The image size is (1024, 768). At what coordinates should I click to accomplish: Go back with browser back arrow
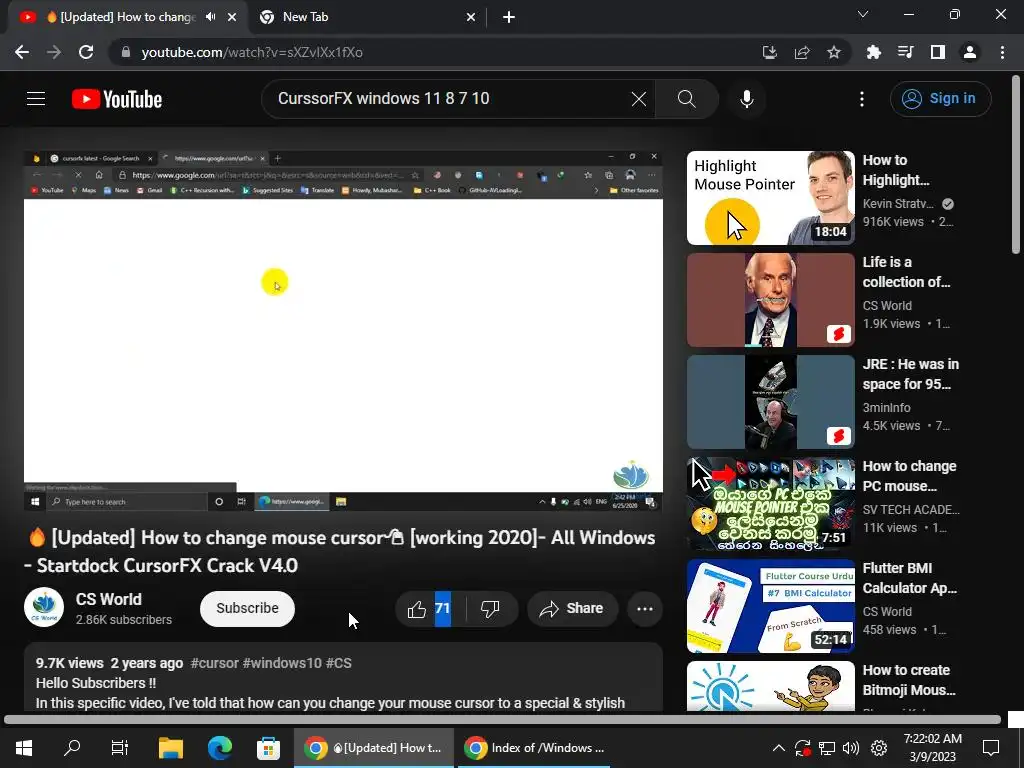click(22, 52)
